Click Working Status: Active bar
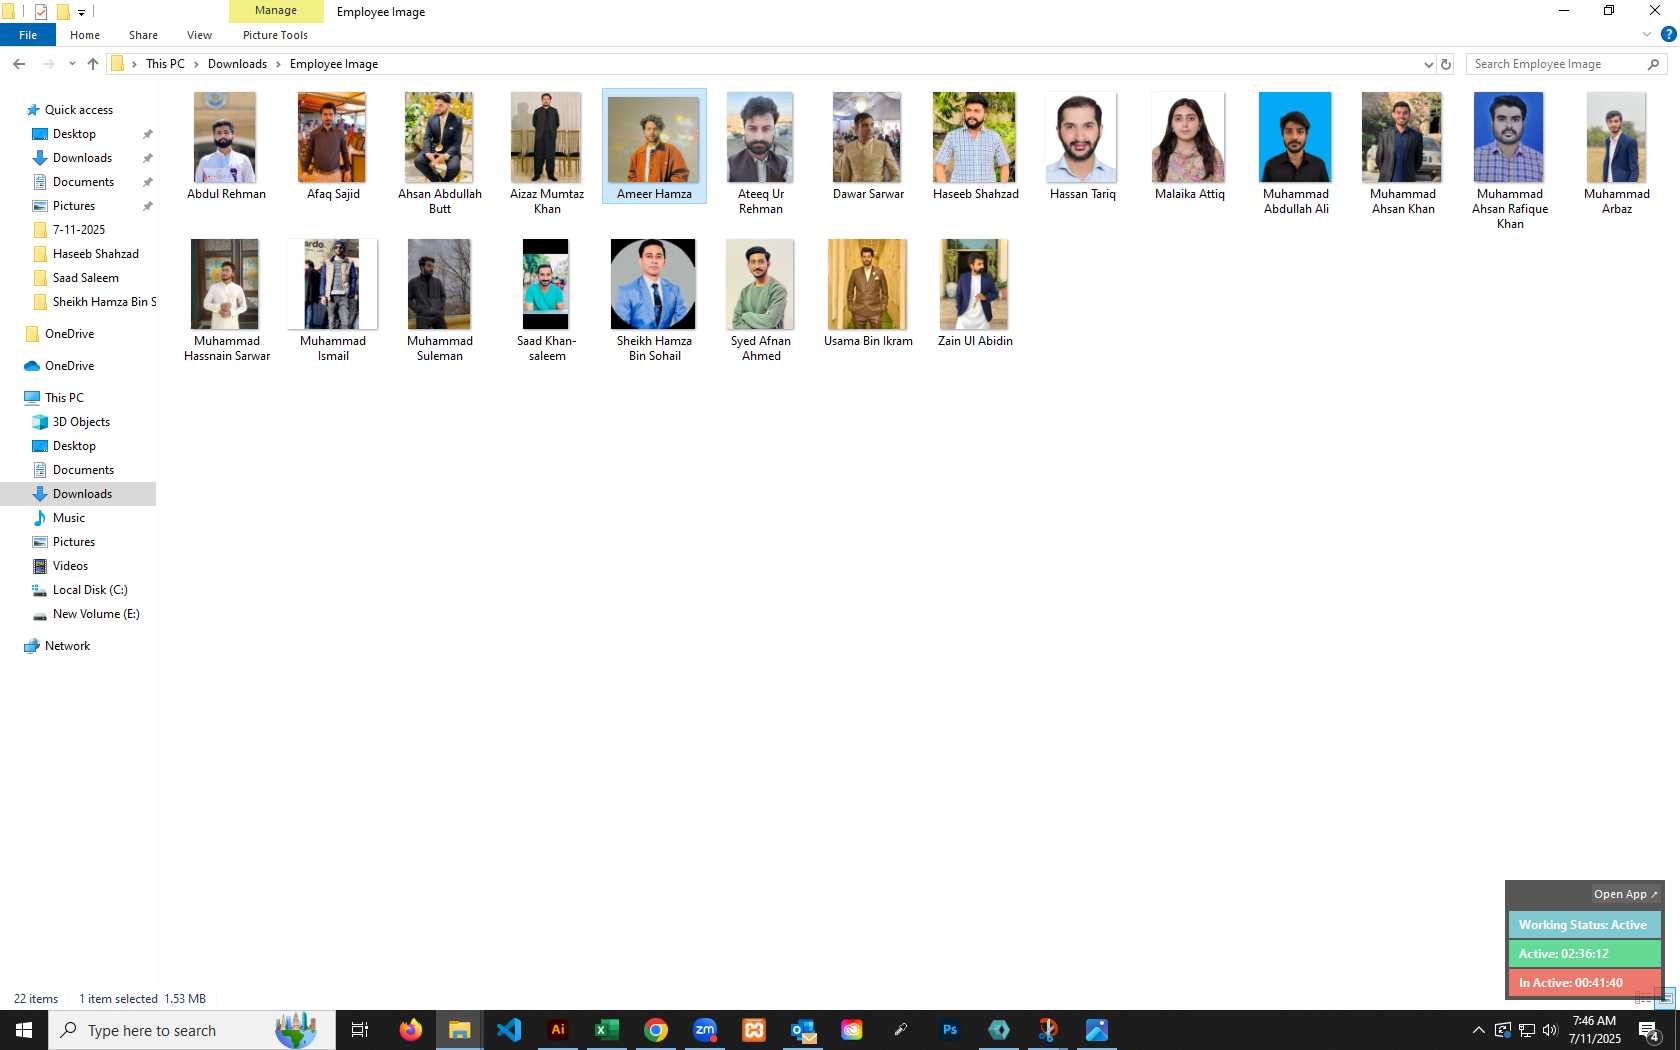 [x=1584, y=925]
